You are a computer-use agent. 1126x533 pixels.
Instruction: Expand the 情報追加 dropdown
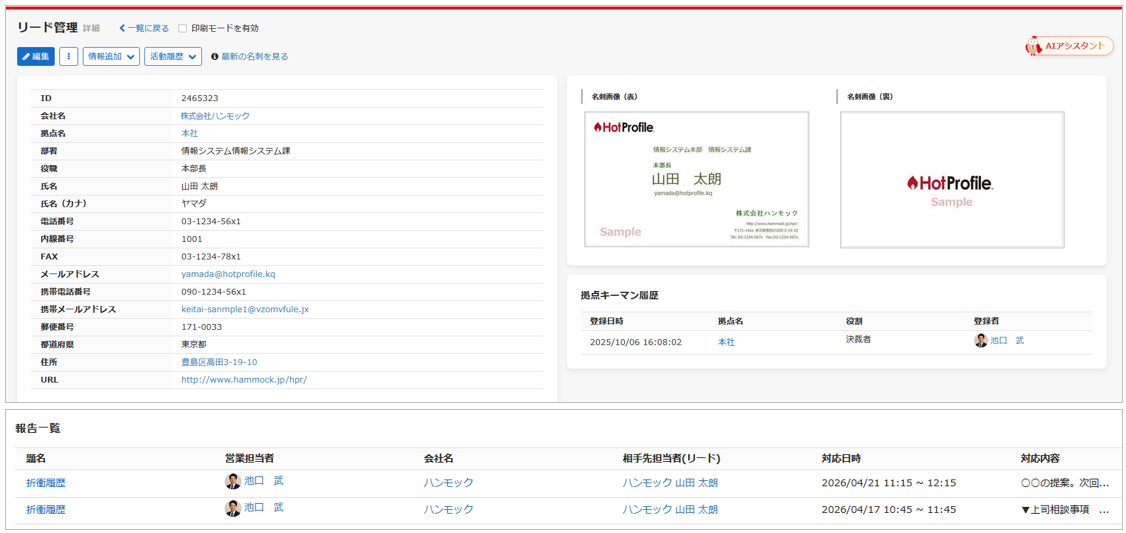coord(111,57)
